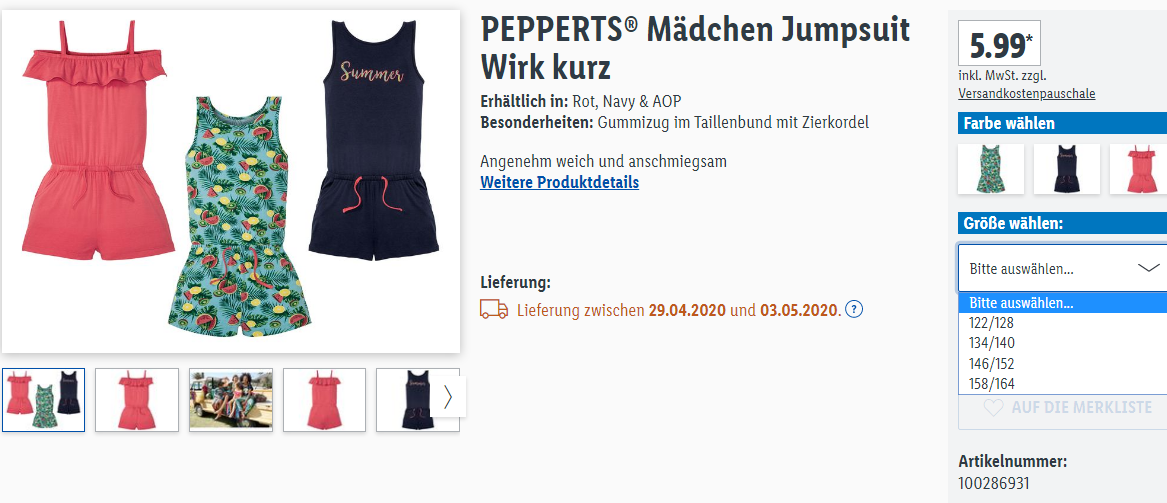1167x503 pixels.
Task: Click the heart icon for the Merkliste
Action: pyautogui.click(x=994, y=408)
